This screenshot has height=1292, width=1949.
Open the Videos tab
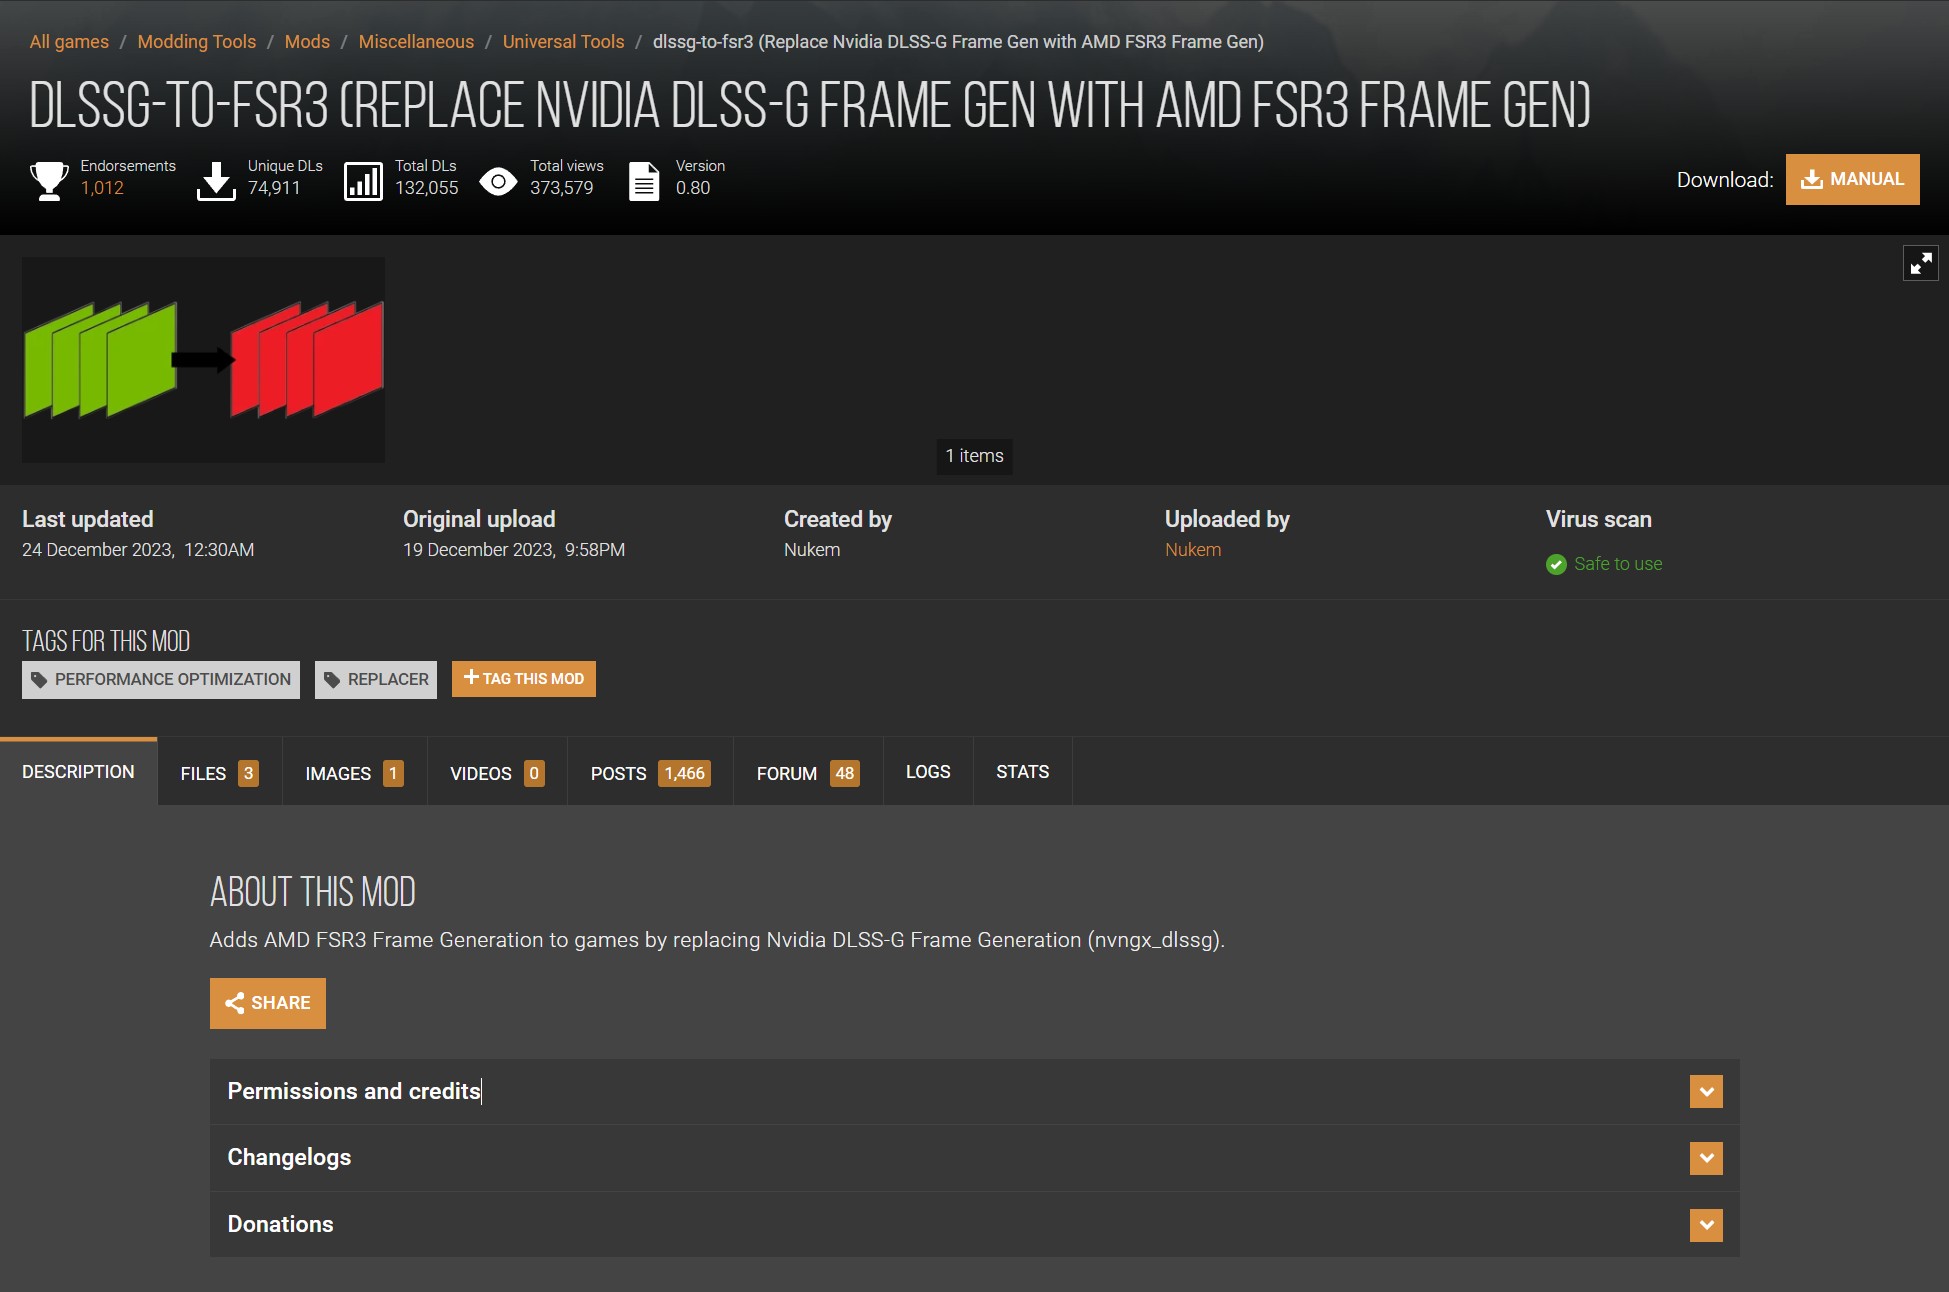[497, 773]
